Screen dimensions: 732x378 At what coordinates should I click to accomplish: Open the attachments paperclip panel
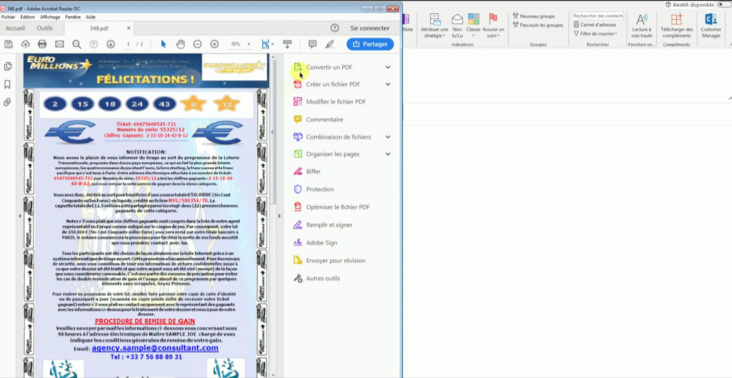7,102
